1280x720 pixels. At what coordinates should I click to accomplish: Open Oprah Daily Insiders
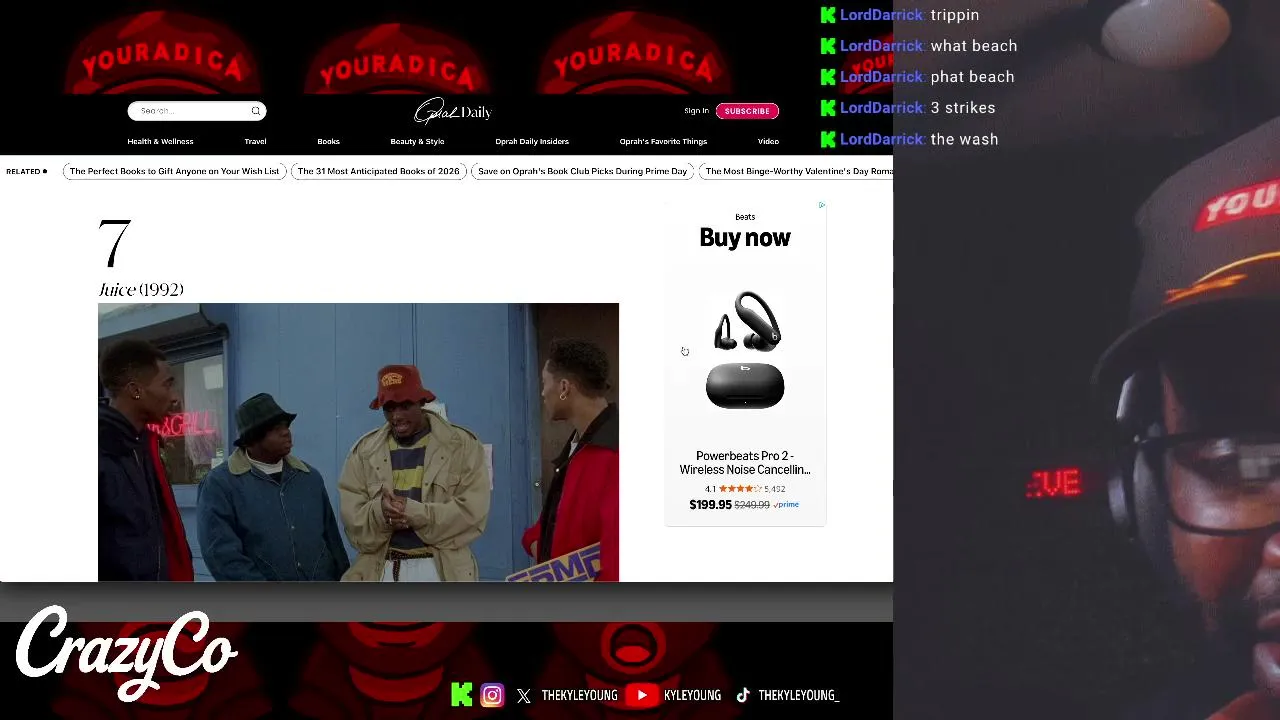click(532, 141)
